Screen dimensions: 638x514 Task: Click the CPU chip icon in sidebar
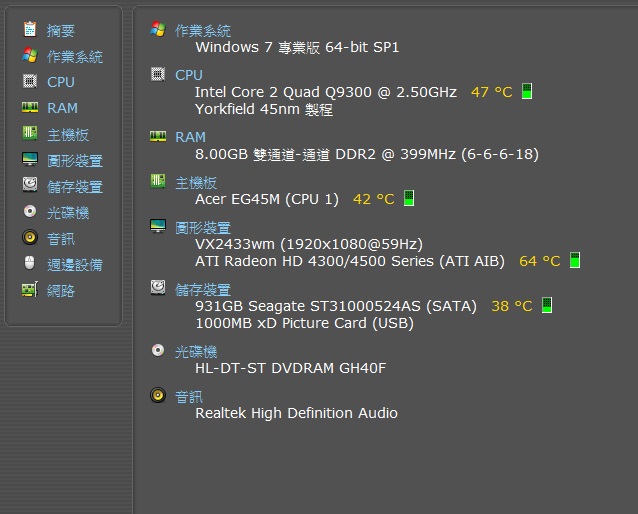[x=30, y=81]
